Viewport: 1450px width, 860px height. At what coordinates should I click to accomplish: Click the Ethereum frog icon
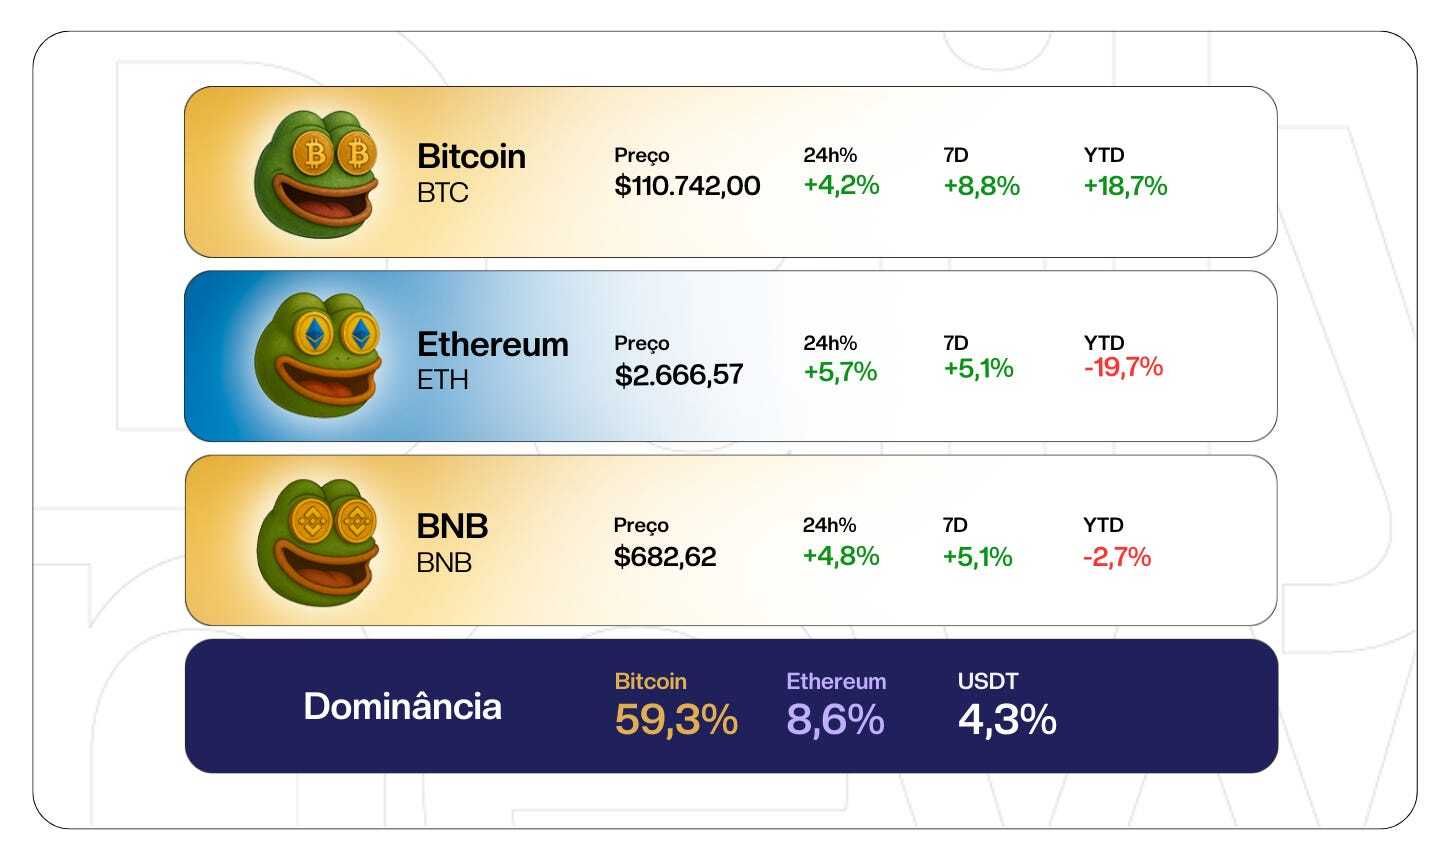318,356
